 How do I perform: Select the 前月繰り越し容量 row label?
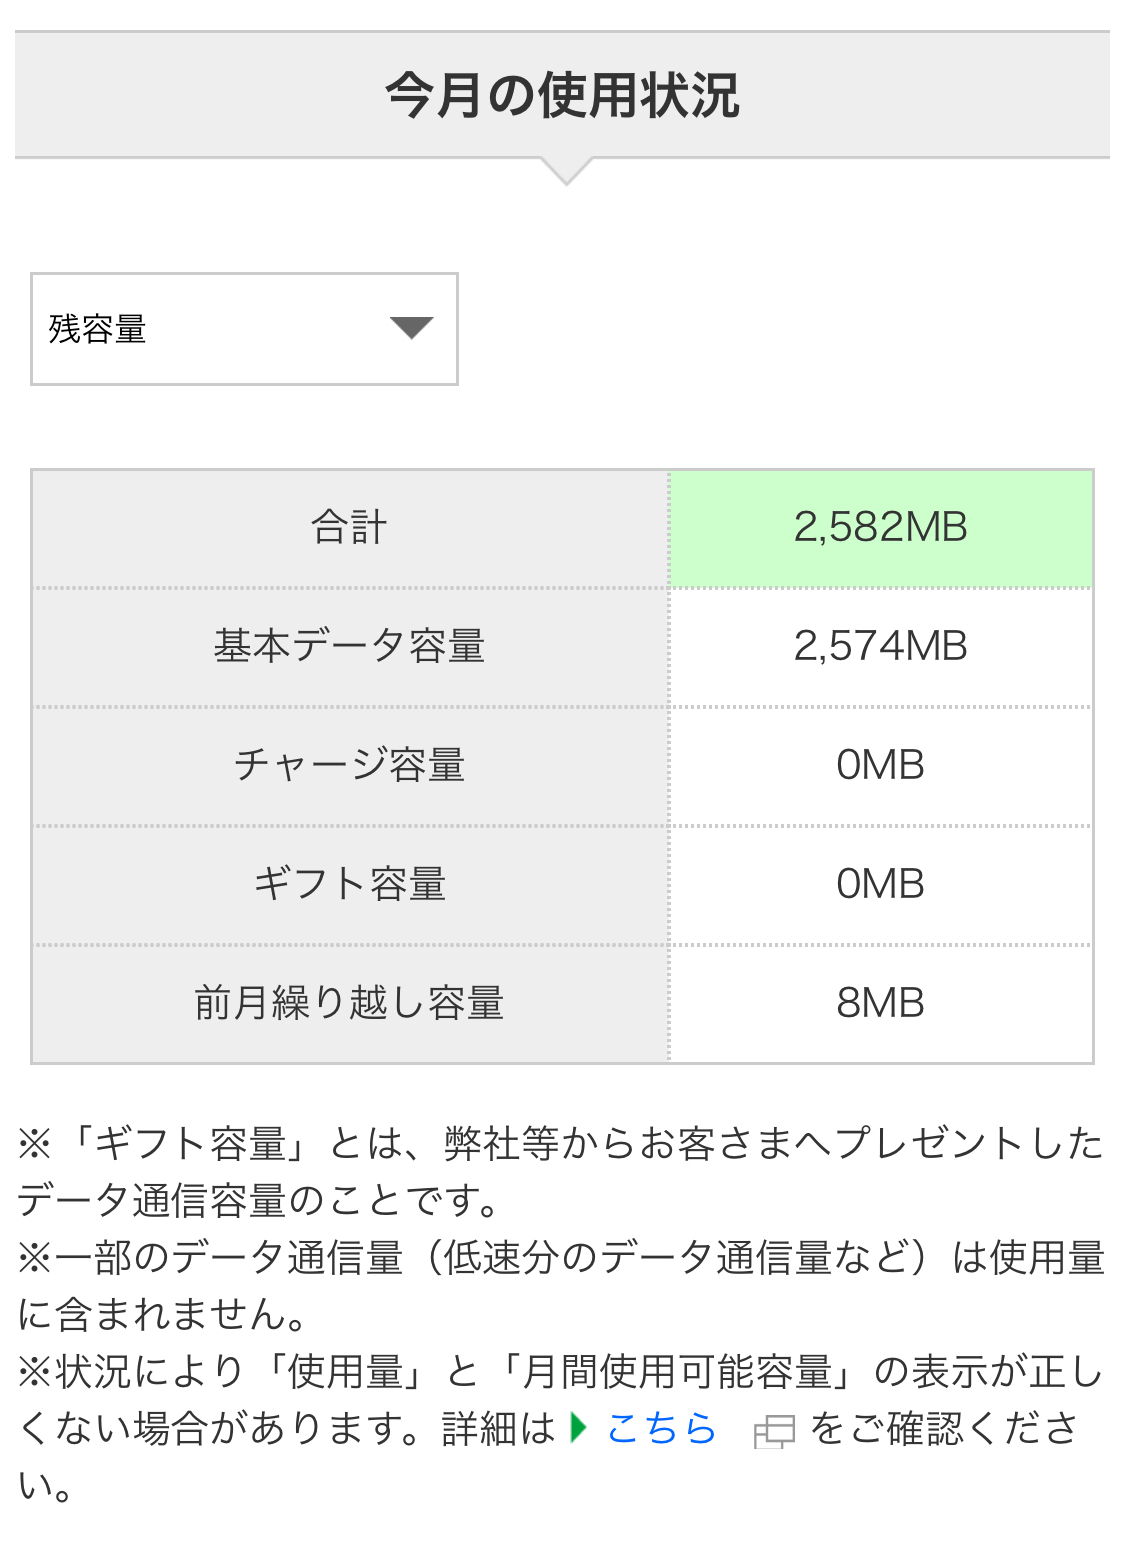point(350,1003)
